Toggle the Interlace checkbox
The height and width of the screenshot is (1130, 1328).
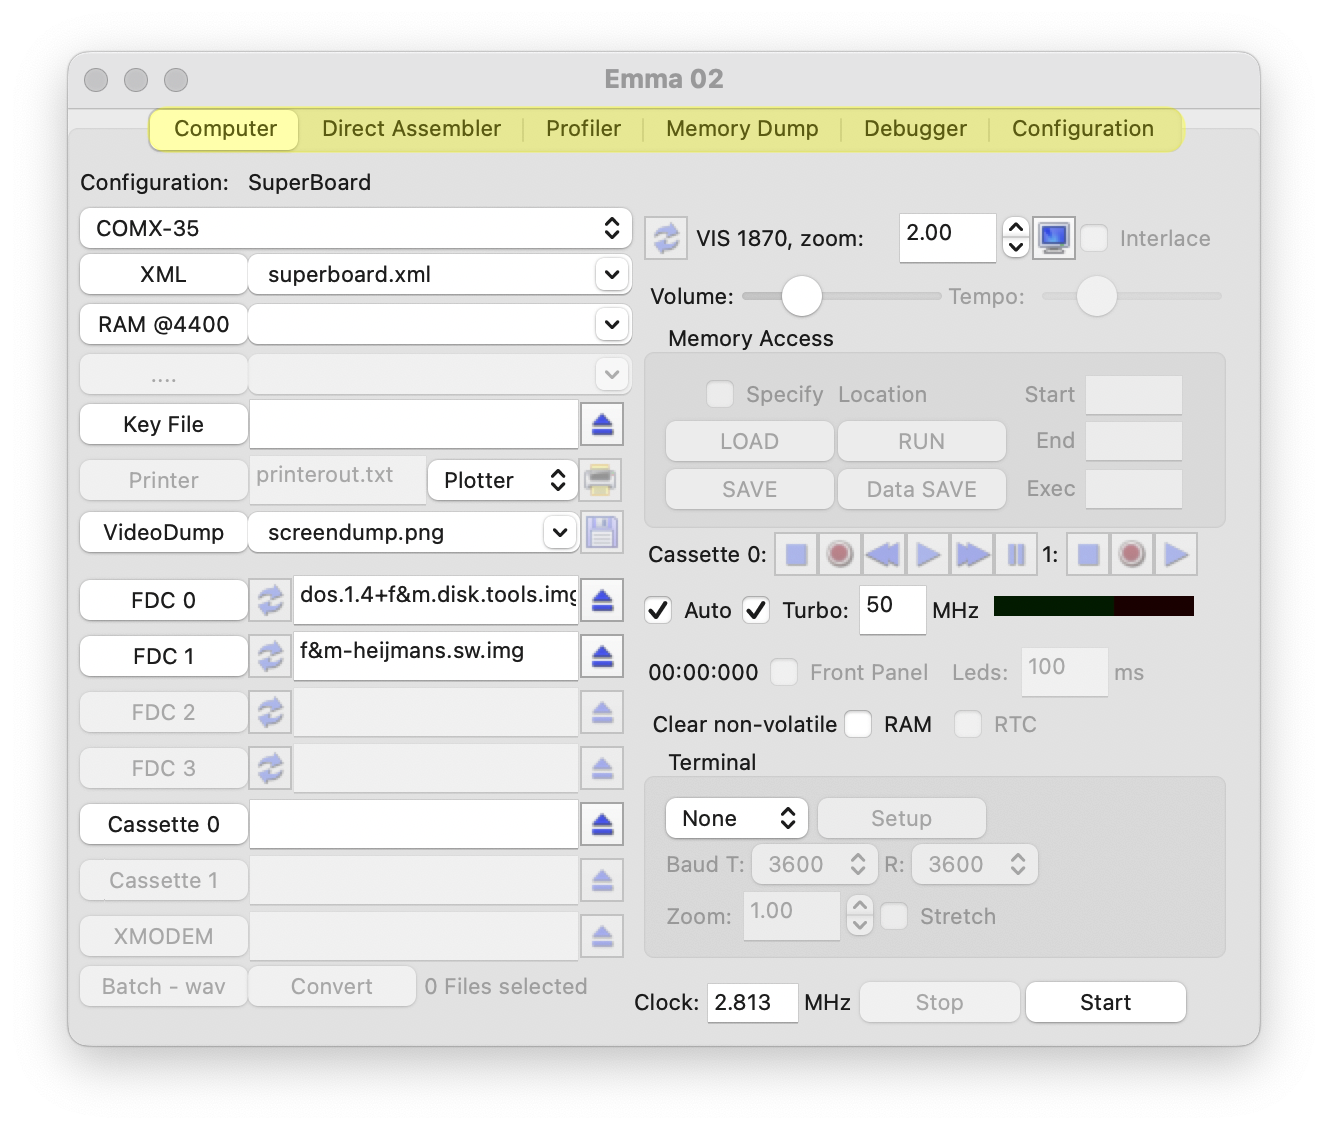pyautogui.click(x=1094, y=238)
